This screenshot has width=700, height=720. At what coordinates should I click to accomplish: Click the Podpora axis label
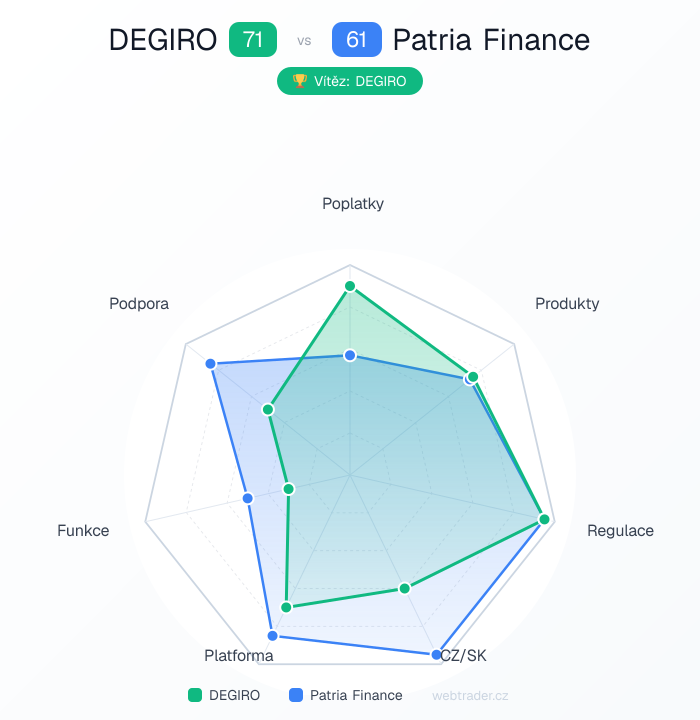point(139,304)
